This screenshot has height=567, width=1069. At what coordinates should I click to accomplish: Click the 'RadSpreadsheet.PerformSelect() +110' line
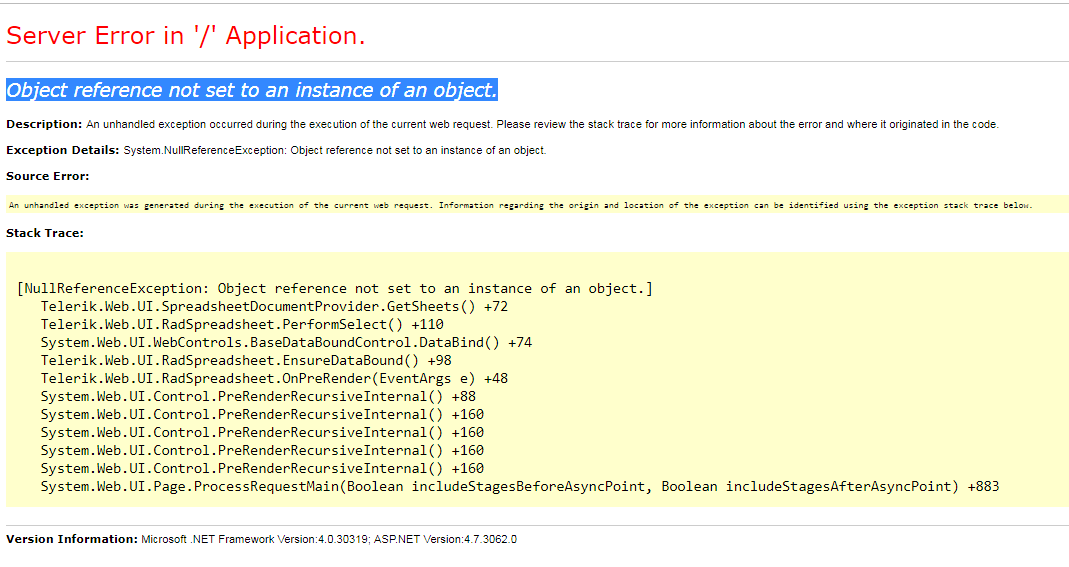click(242, 324)
